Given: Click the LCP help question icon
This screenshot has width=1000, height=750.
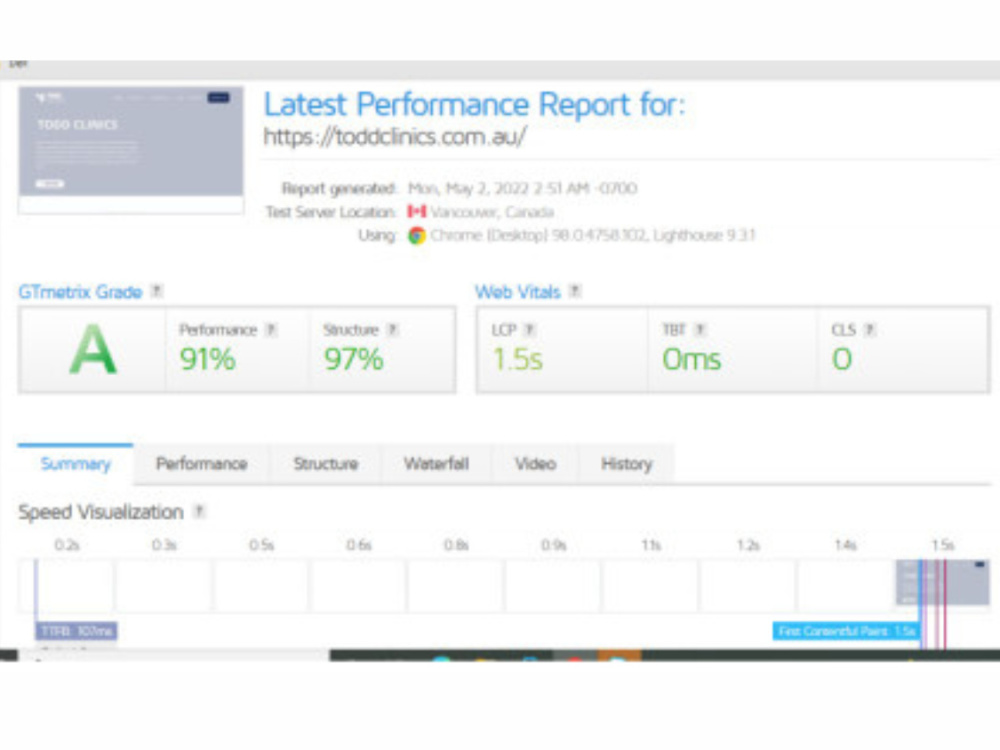Looking at the screenshot, I should point(529,330).
